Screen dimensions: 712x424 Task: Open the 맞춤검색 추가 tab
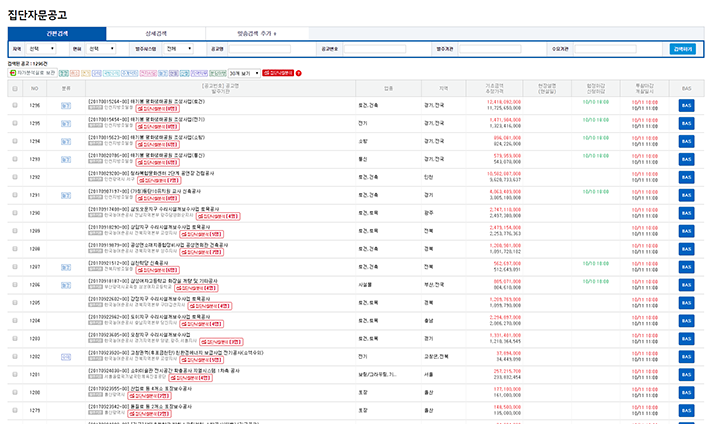click(257, 33)
